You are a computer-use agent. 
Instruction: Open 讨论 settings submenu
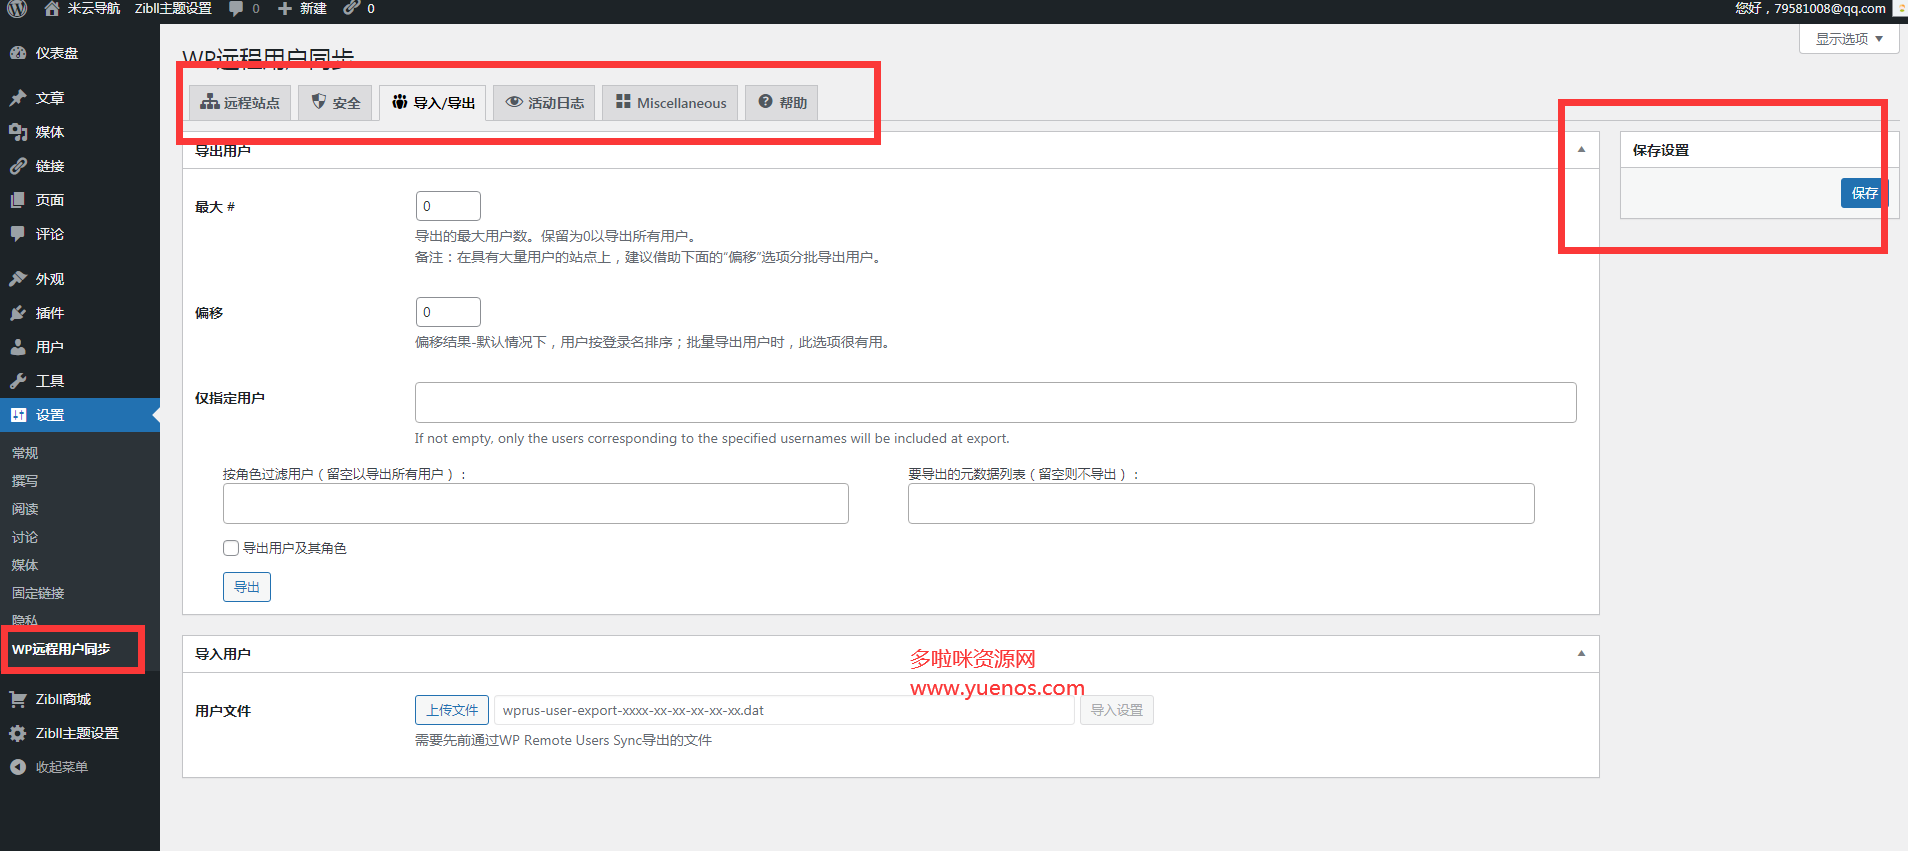[x=25, y=537]
